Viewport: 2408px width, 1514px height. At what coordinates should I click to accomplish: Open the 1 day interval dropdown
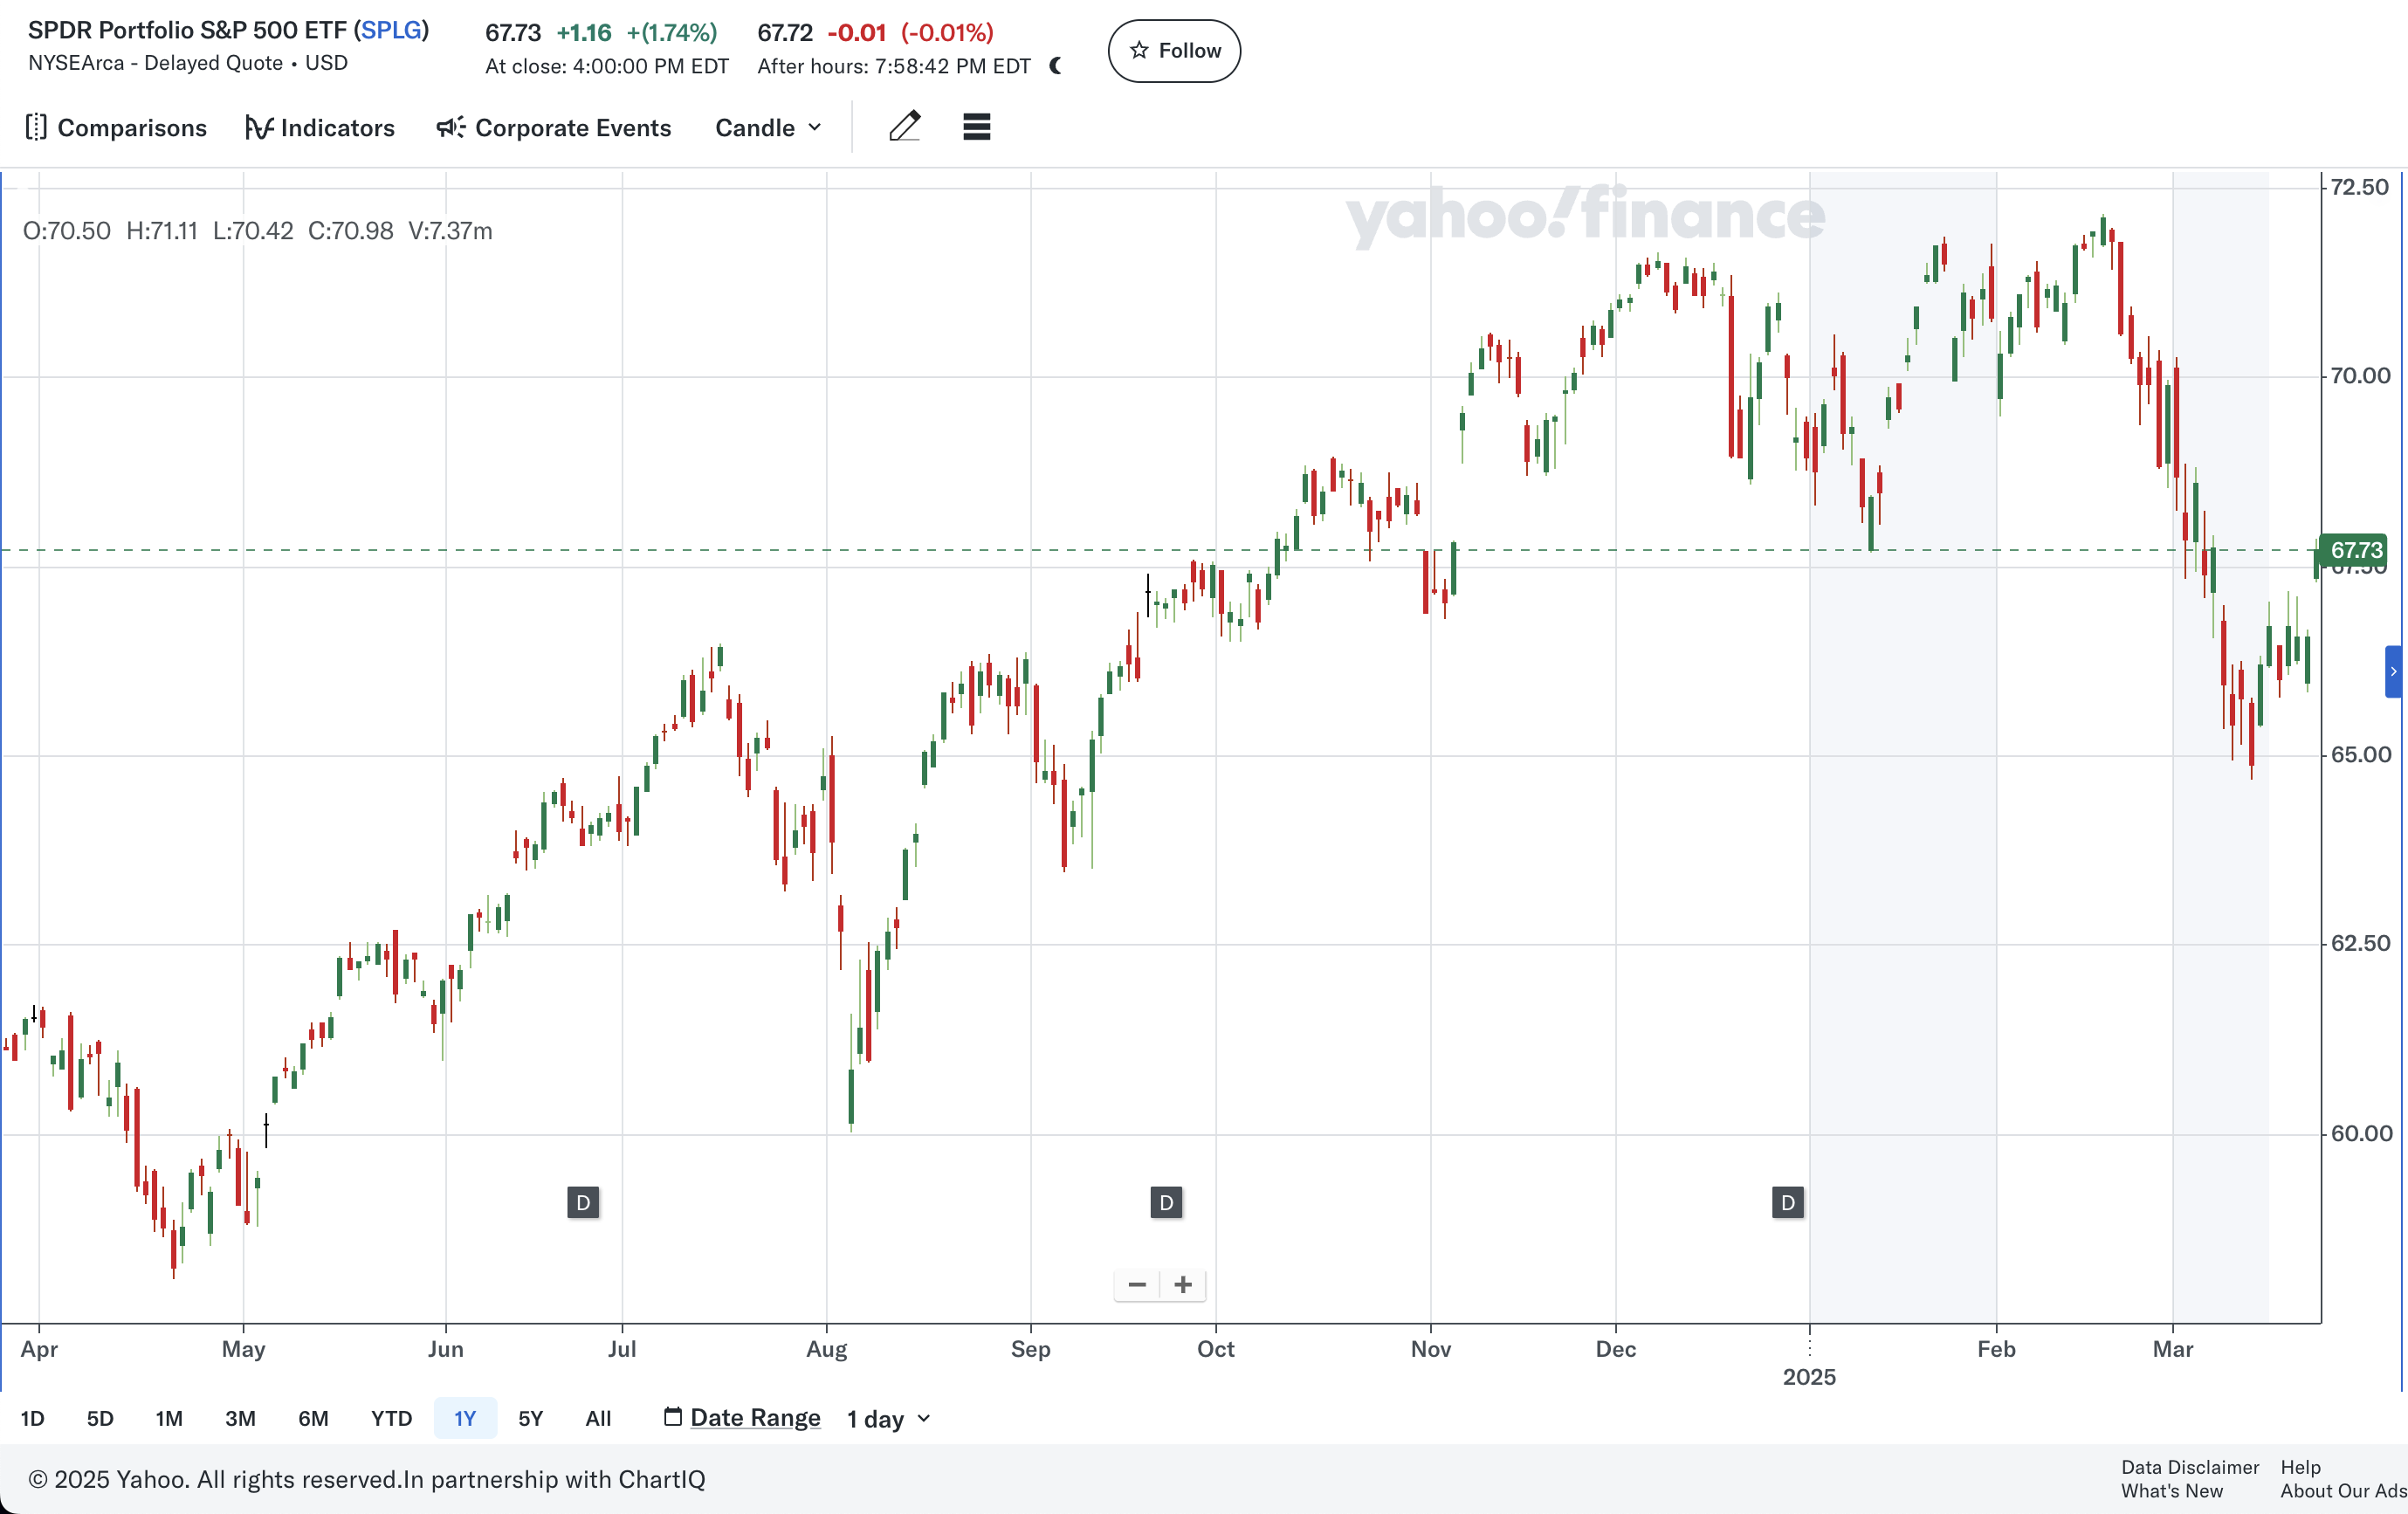click(888, 1418)
